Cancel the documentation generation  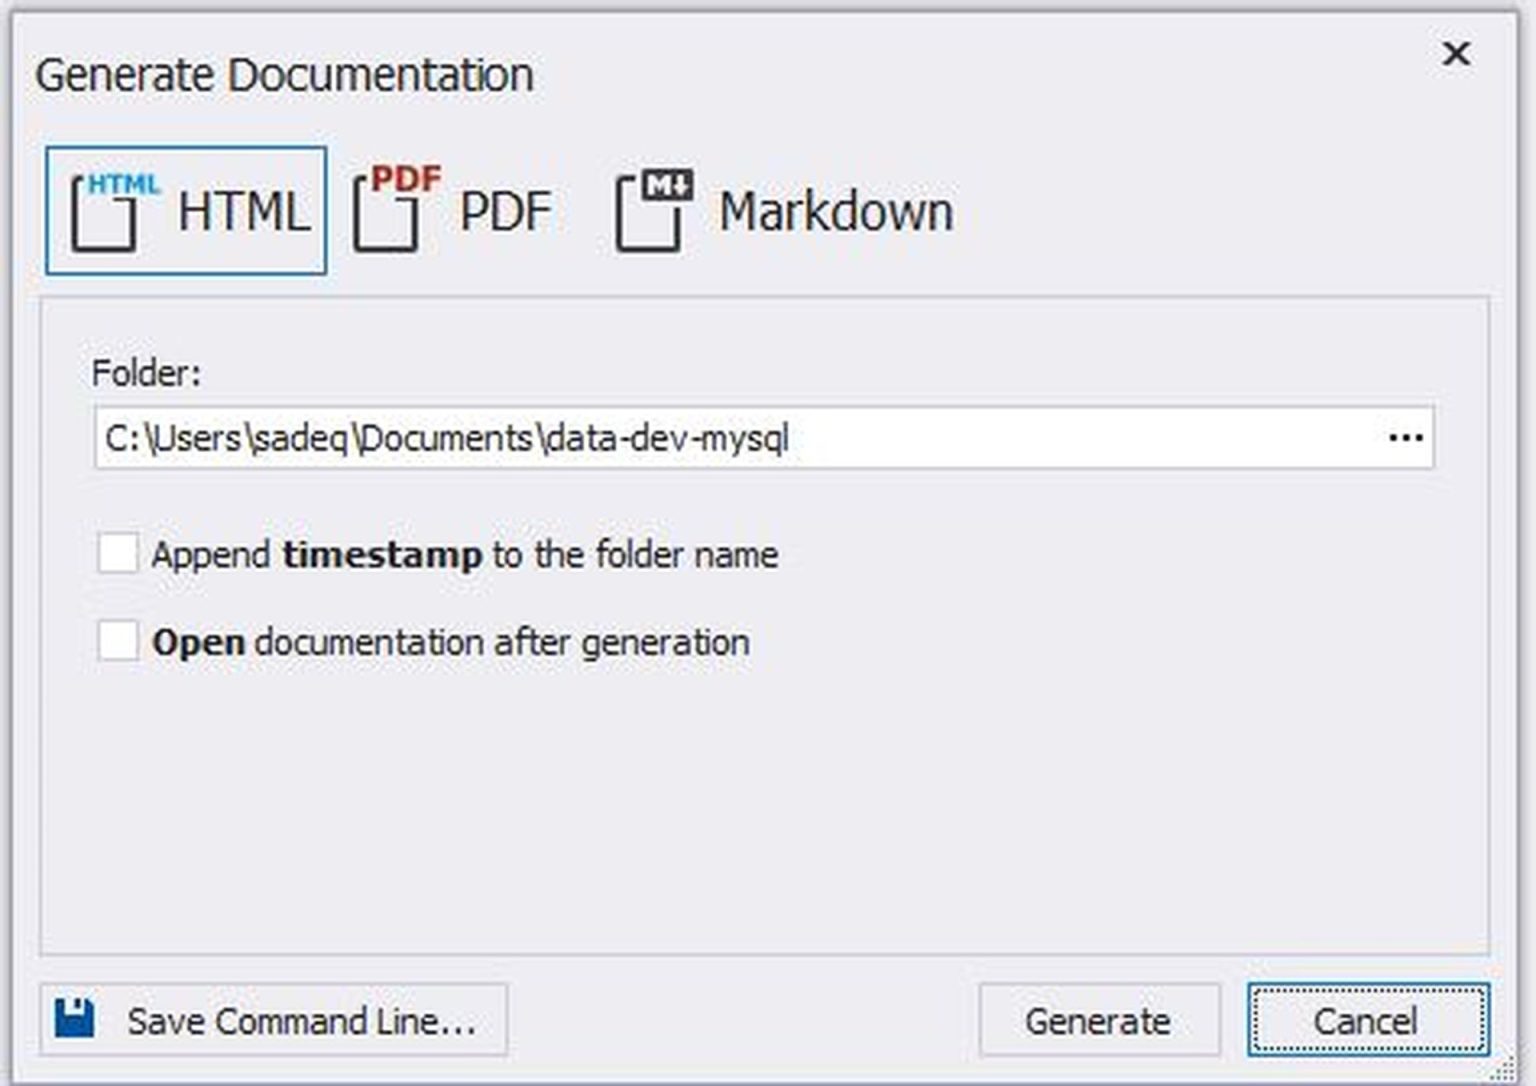coord(1366,1020)
